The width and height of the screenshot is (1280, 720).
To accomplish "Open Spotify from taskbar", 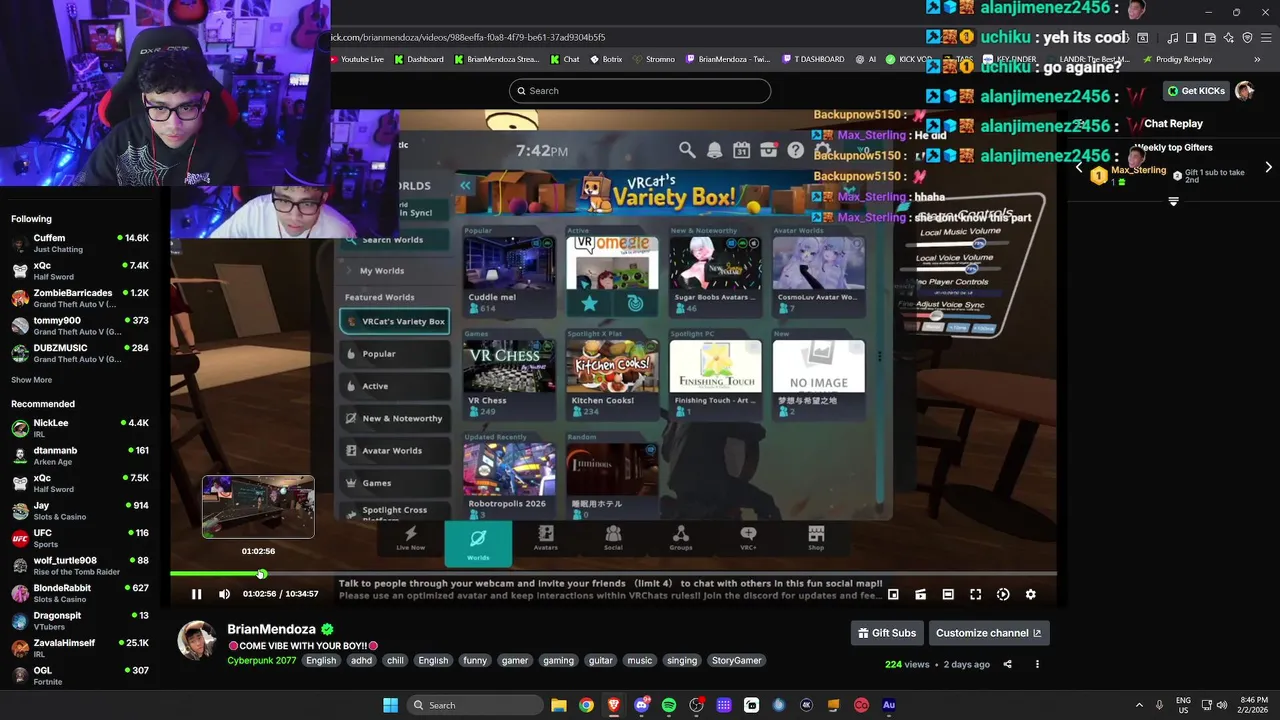I will click(x=669, y=705).
